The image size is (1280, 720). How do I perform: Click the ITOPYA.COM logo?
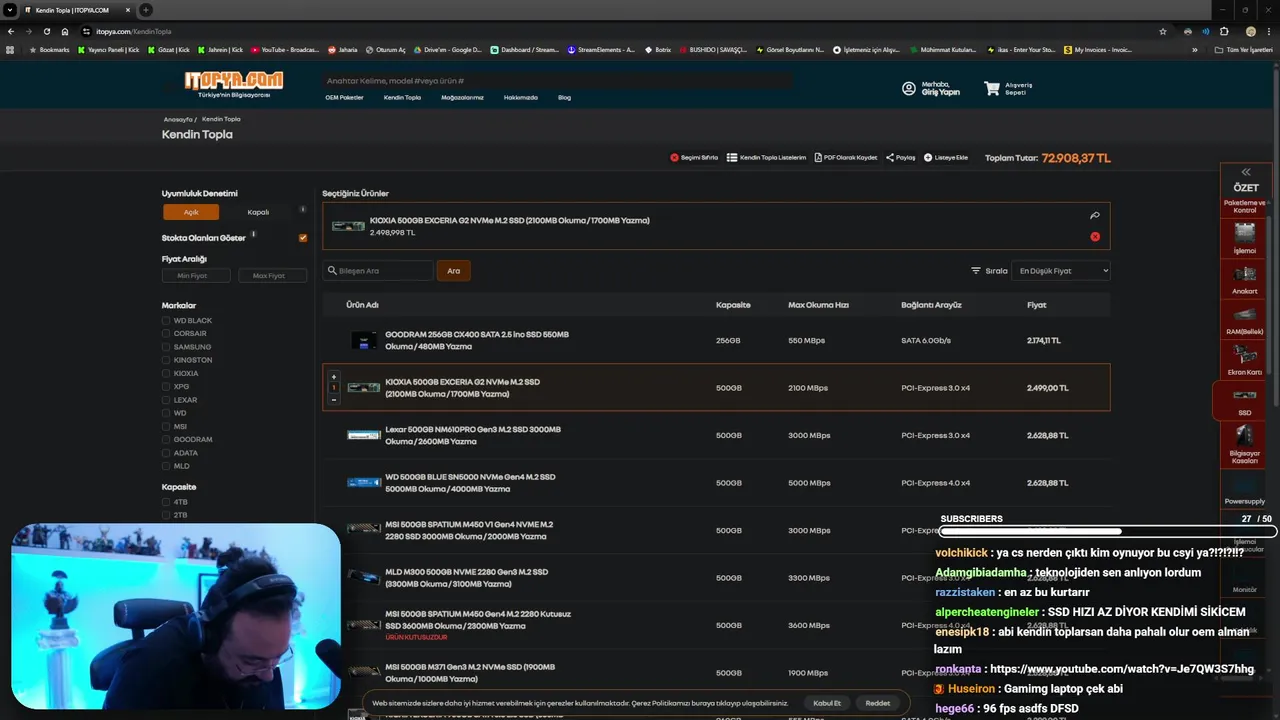[x=233, y=83]
